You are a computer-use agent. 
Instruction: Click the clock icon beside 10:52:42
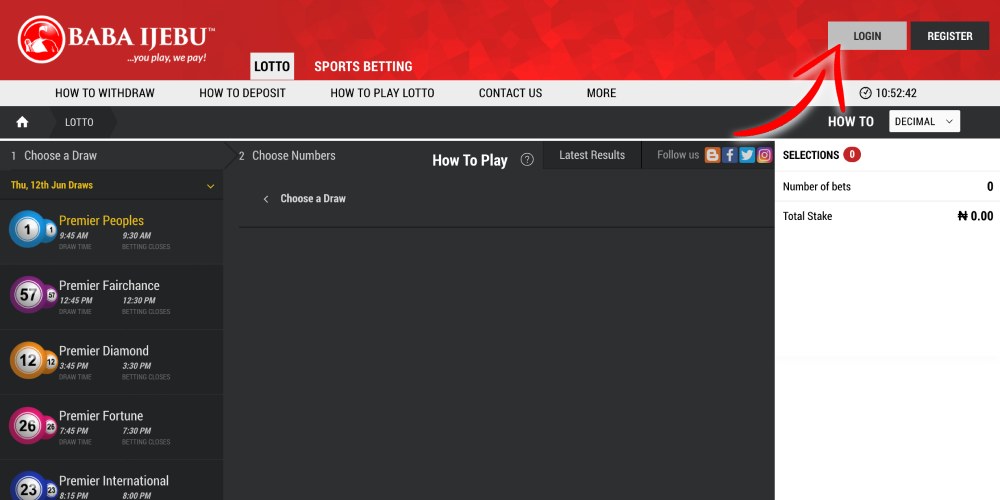tap(865, 93)
